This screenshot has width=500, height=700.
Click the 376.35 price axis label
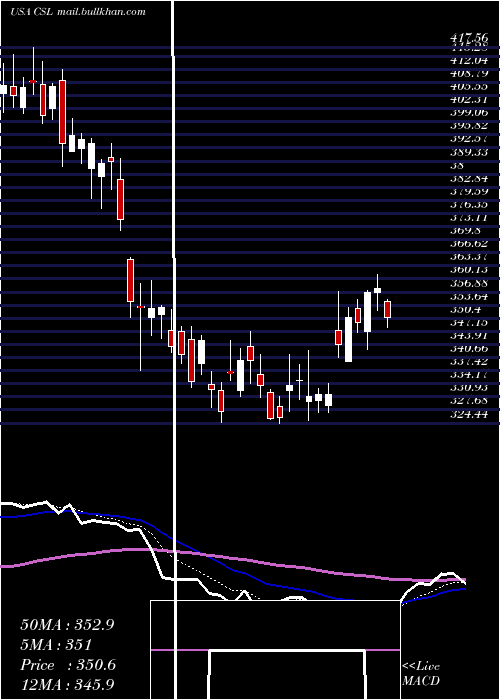[468, 205]
